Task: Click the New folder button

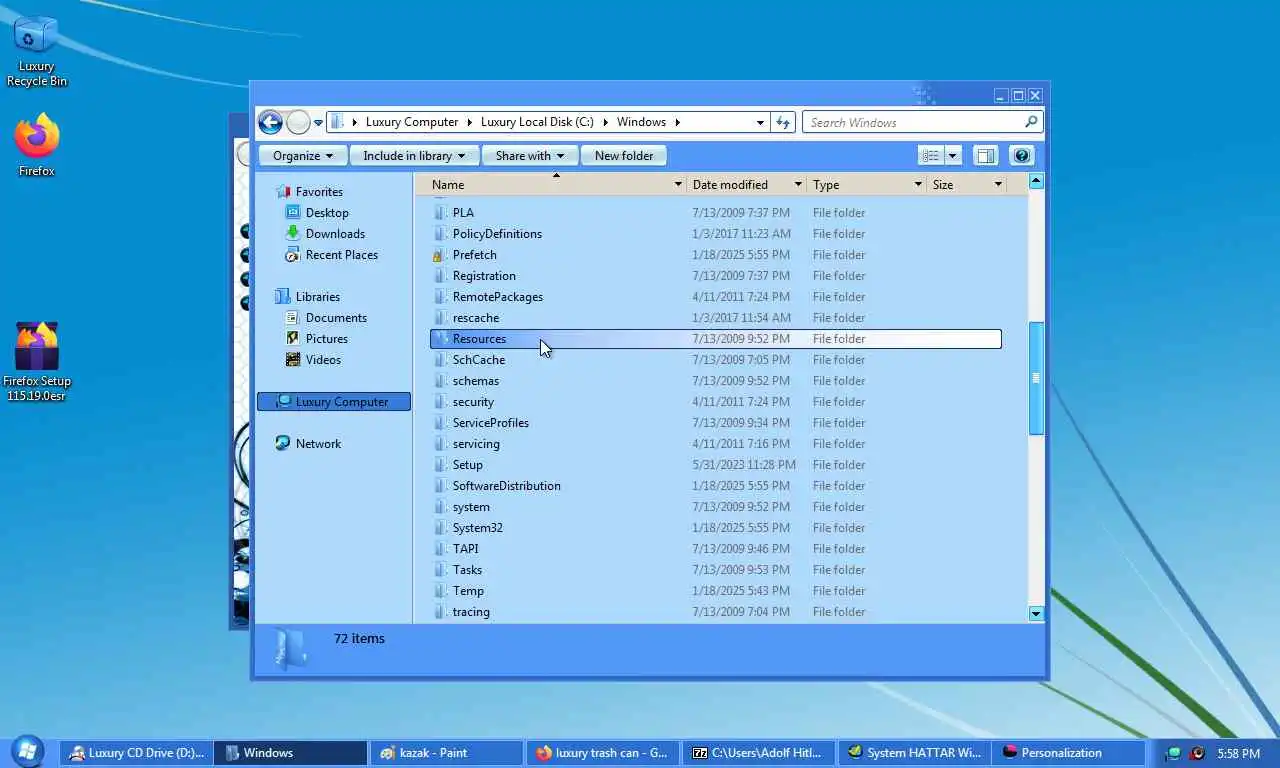Action: point(624,156)
